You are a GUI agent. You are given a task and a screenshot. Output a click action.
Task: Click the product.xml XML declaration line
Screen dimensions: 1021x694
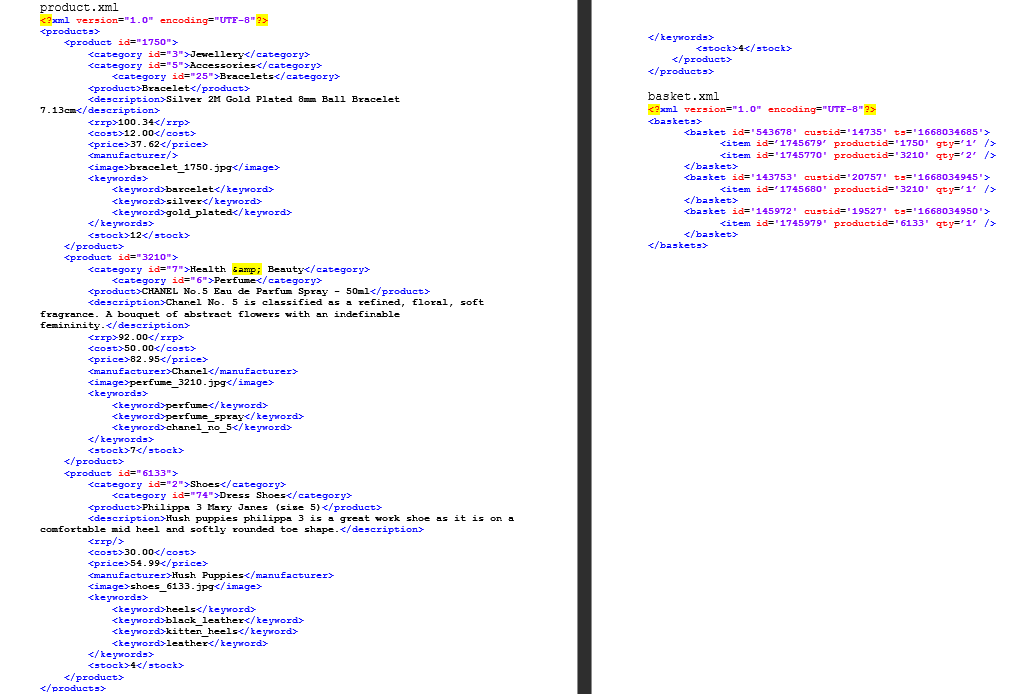tap(154, 21)
